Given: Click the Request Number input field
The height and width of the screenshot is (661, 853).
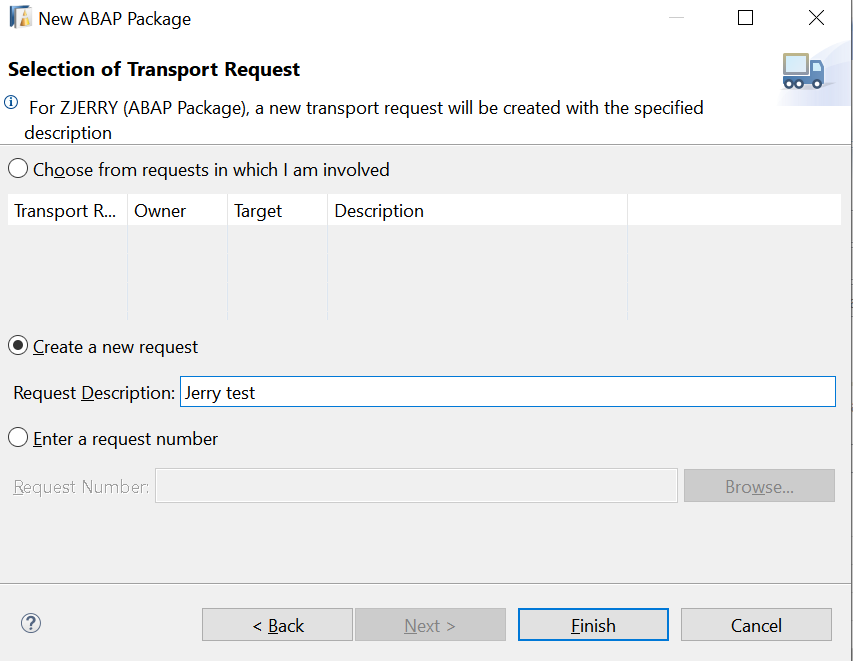Looking at the screenshot, I should coord(416,486).
